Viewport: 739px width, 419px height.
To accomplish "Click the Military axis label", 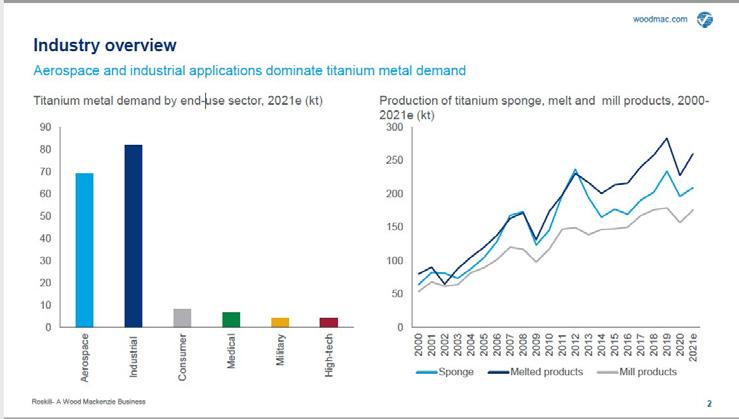I will pyautogui.click(x=280, y=350).
